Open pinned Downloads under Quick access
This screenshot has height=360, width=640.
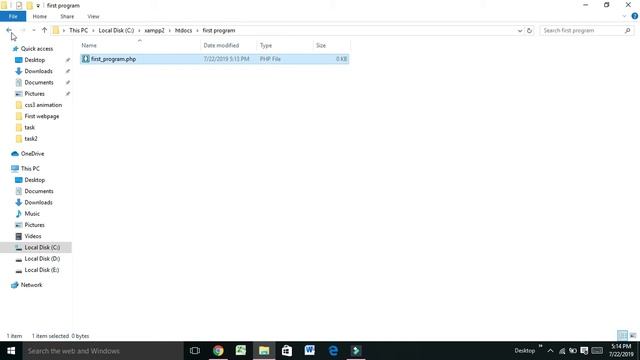coord(38,71)
